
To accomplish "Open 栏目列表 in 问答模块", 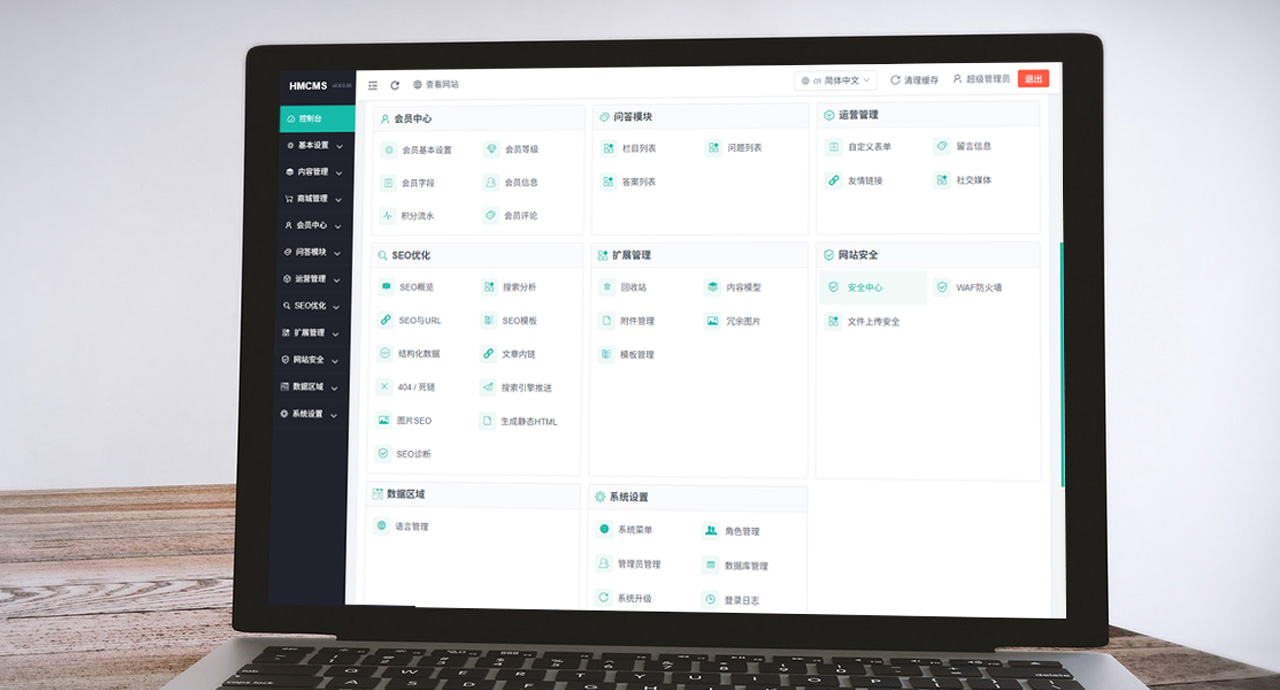I will (x=628, y=148).
